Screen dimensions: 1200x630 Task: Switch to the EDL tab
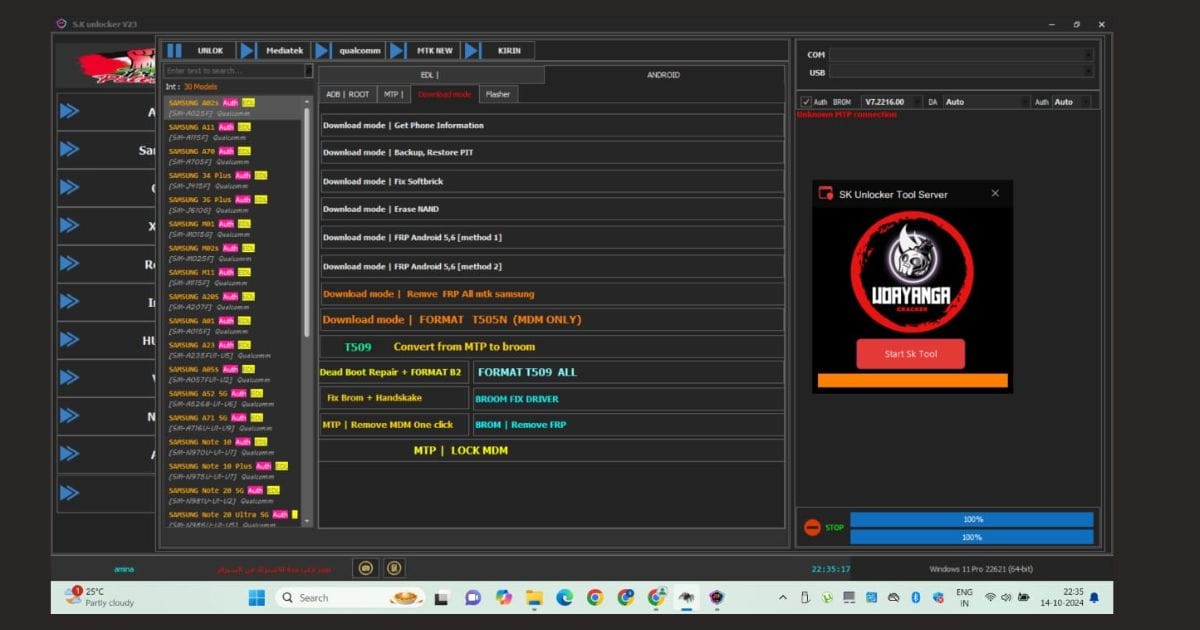[431, 75]
